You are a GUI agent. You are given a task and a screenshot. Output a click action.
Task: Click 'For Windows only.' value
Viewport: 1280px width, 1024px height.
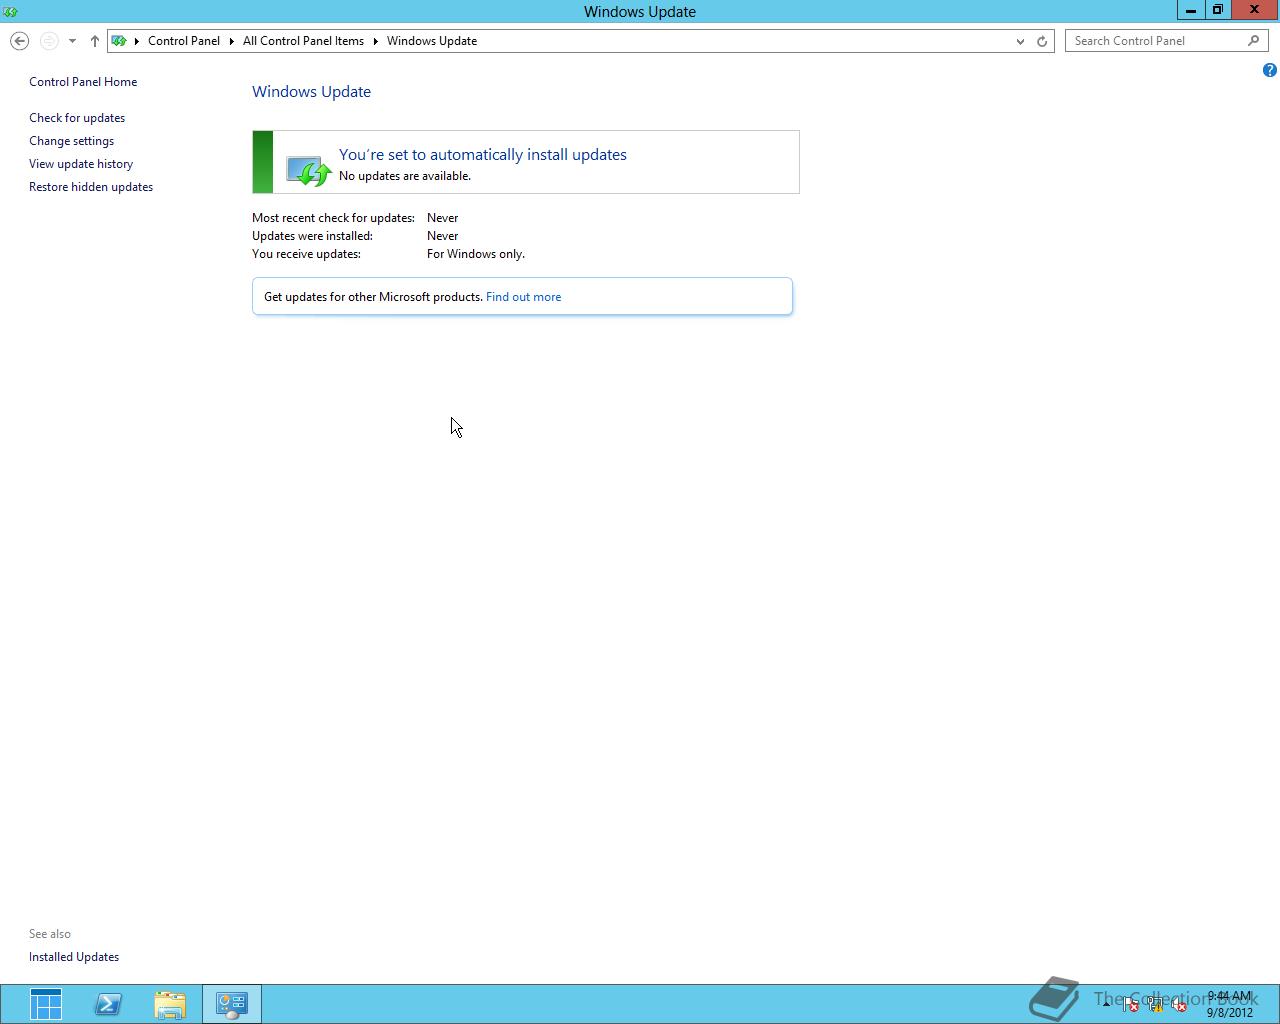[476, 254]
